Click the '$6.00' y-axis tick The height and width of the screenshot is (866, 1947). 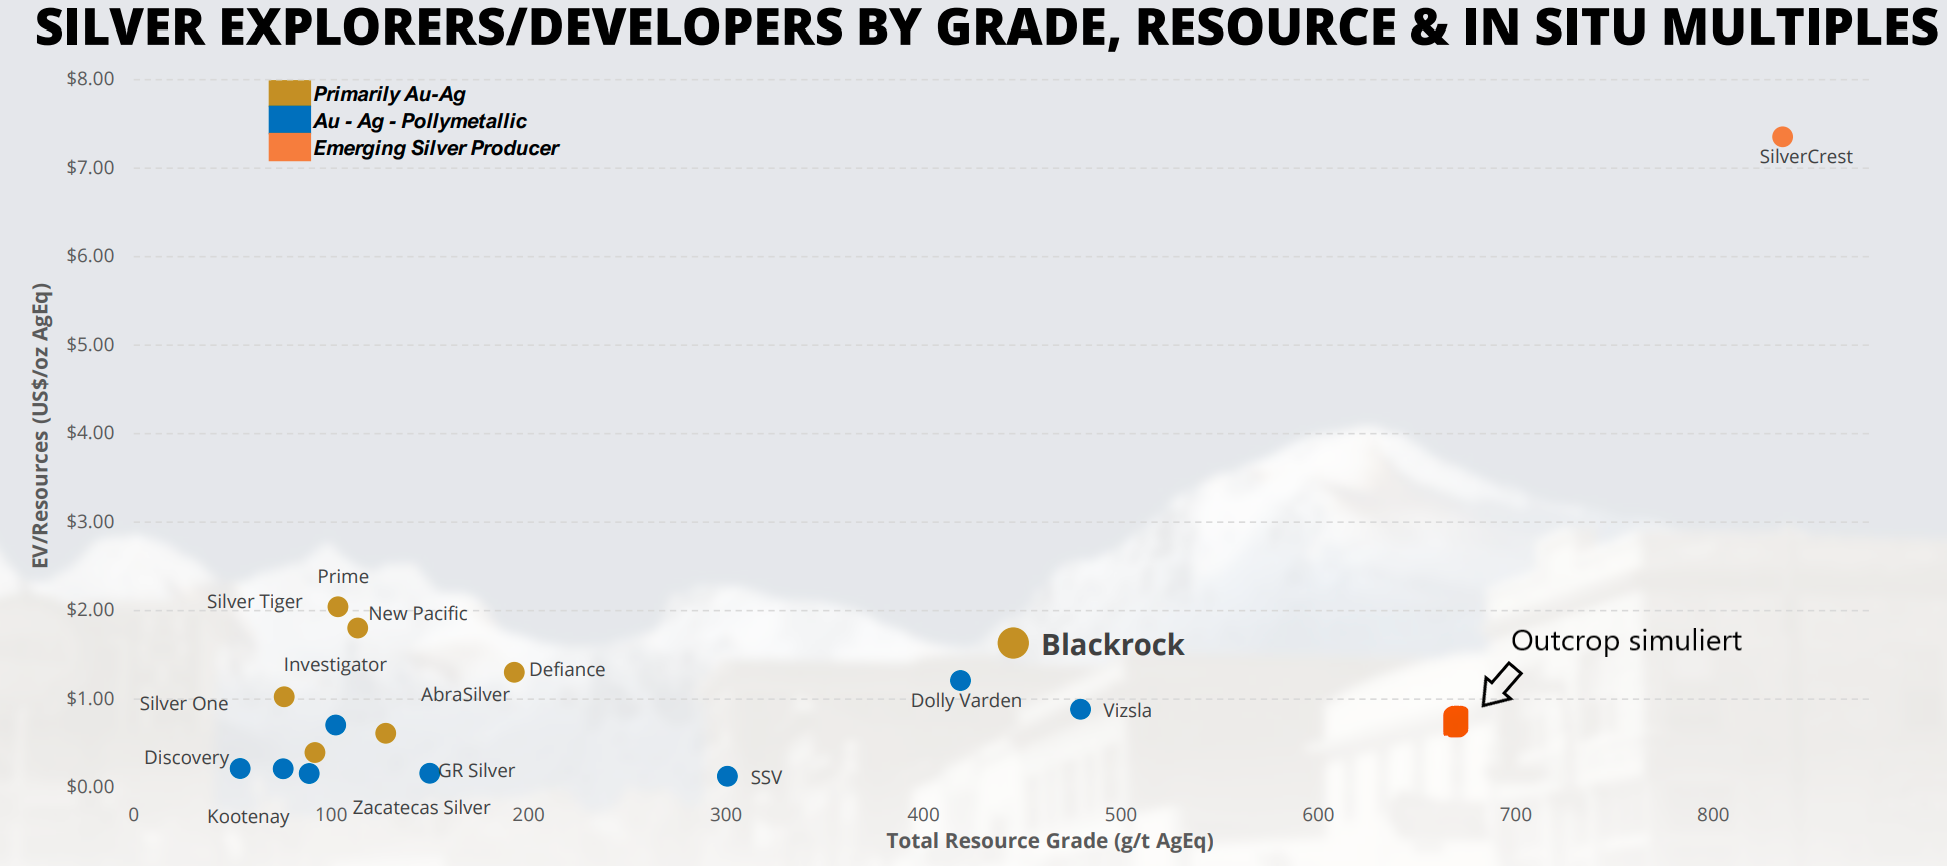pos(90,256)
